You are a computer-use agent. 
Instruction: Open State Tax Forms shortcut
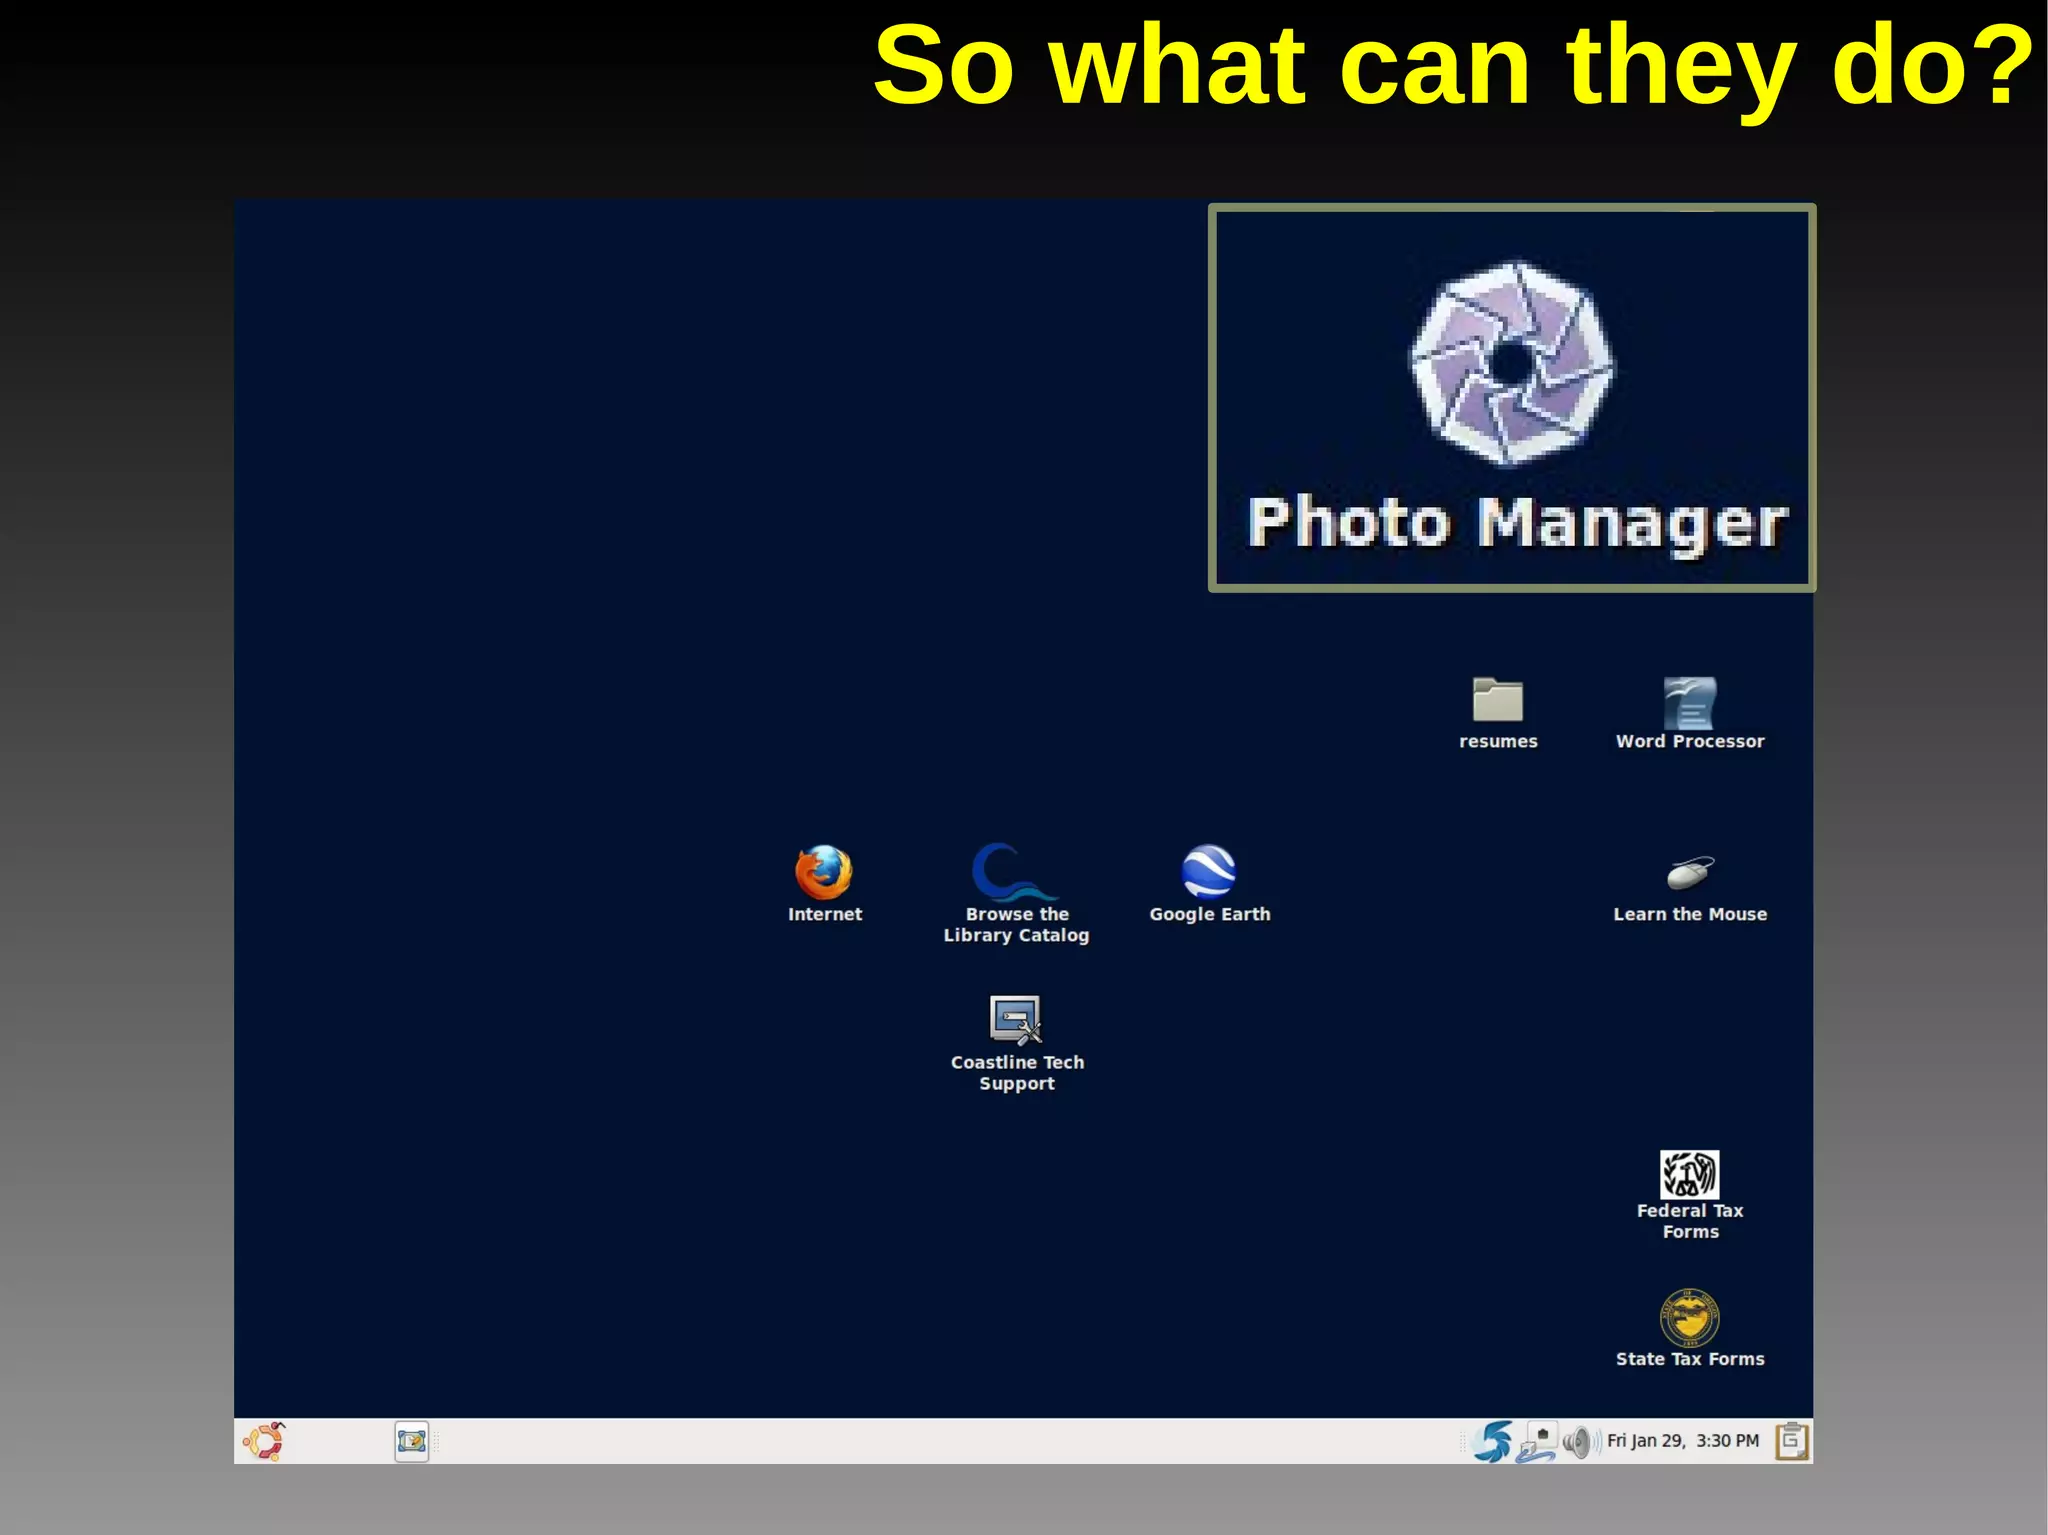[x=1689, y=1318]
